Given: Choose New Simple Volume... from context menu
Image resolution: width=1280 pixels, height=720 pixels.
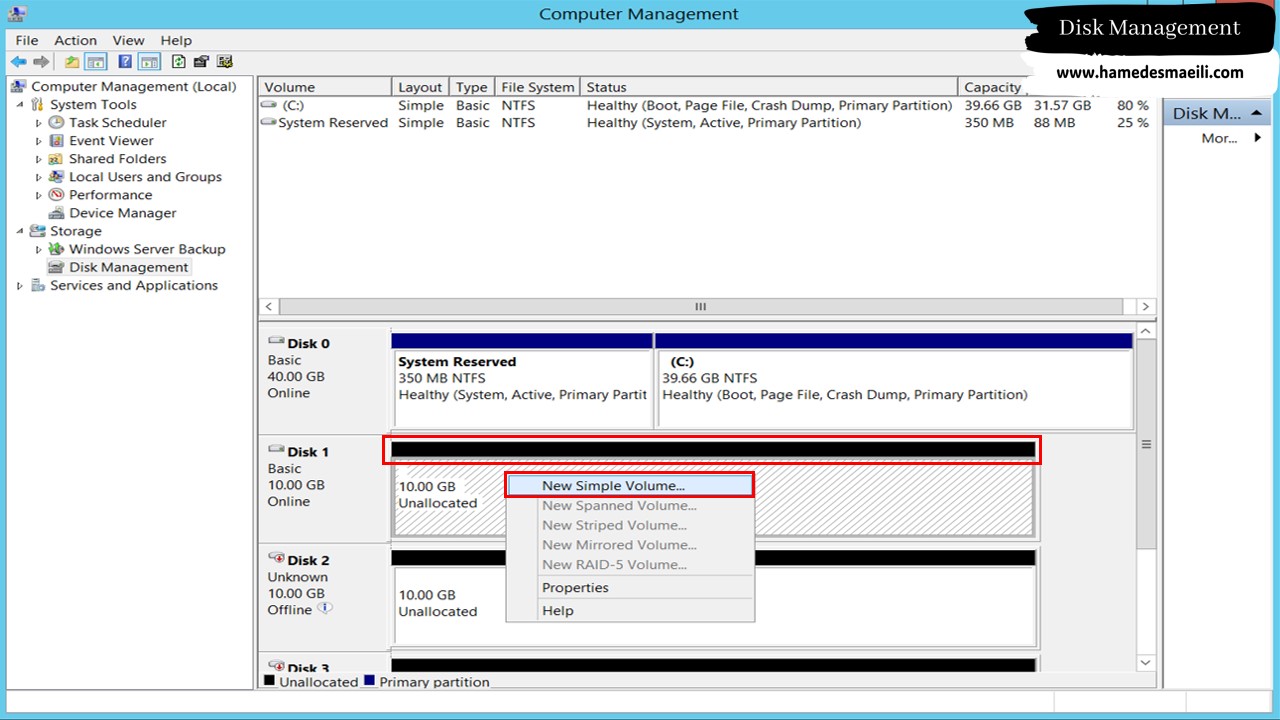Looking at the screenshot, I should pyautogui.click(x=630, y=486).
